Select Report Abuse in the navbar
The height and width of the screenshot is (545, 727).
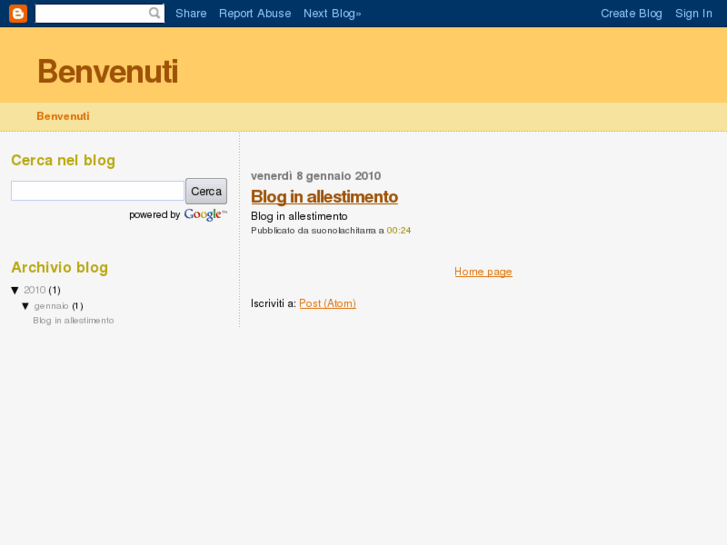[255, 13]
